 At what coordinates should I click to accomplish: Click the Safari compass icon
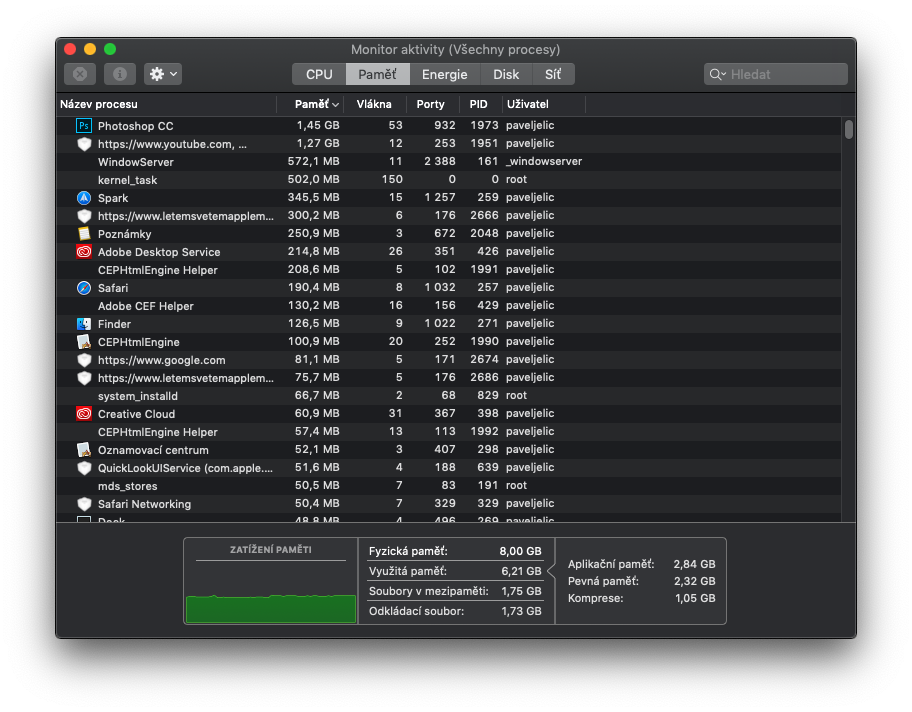coord(84,288)
